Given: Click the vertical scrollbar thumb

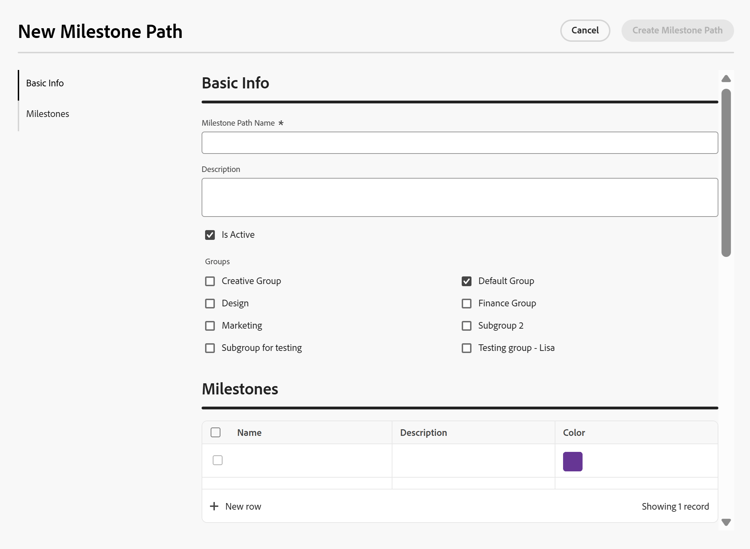Looking at the screenshot, I should (x=726, y=170).
